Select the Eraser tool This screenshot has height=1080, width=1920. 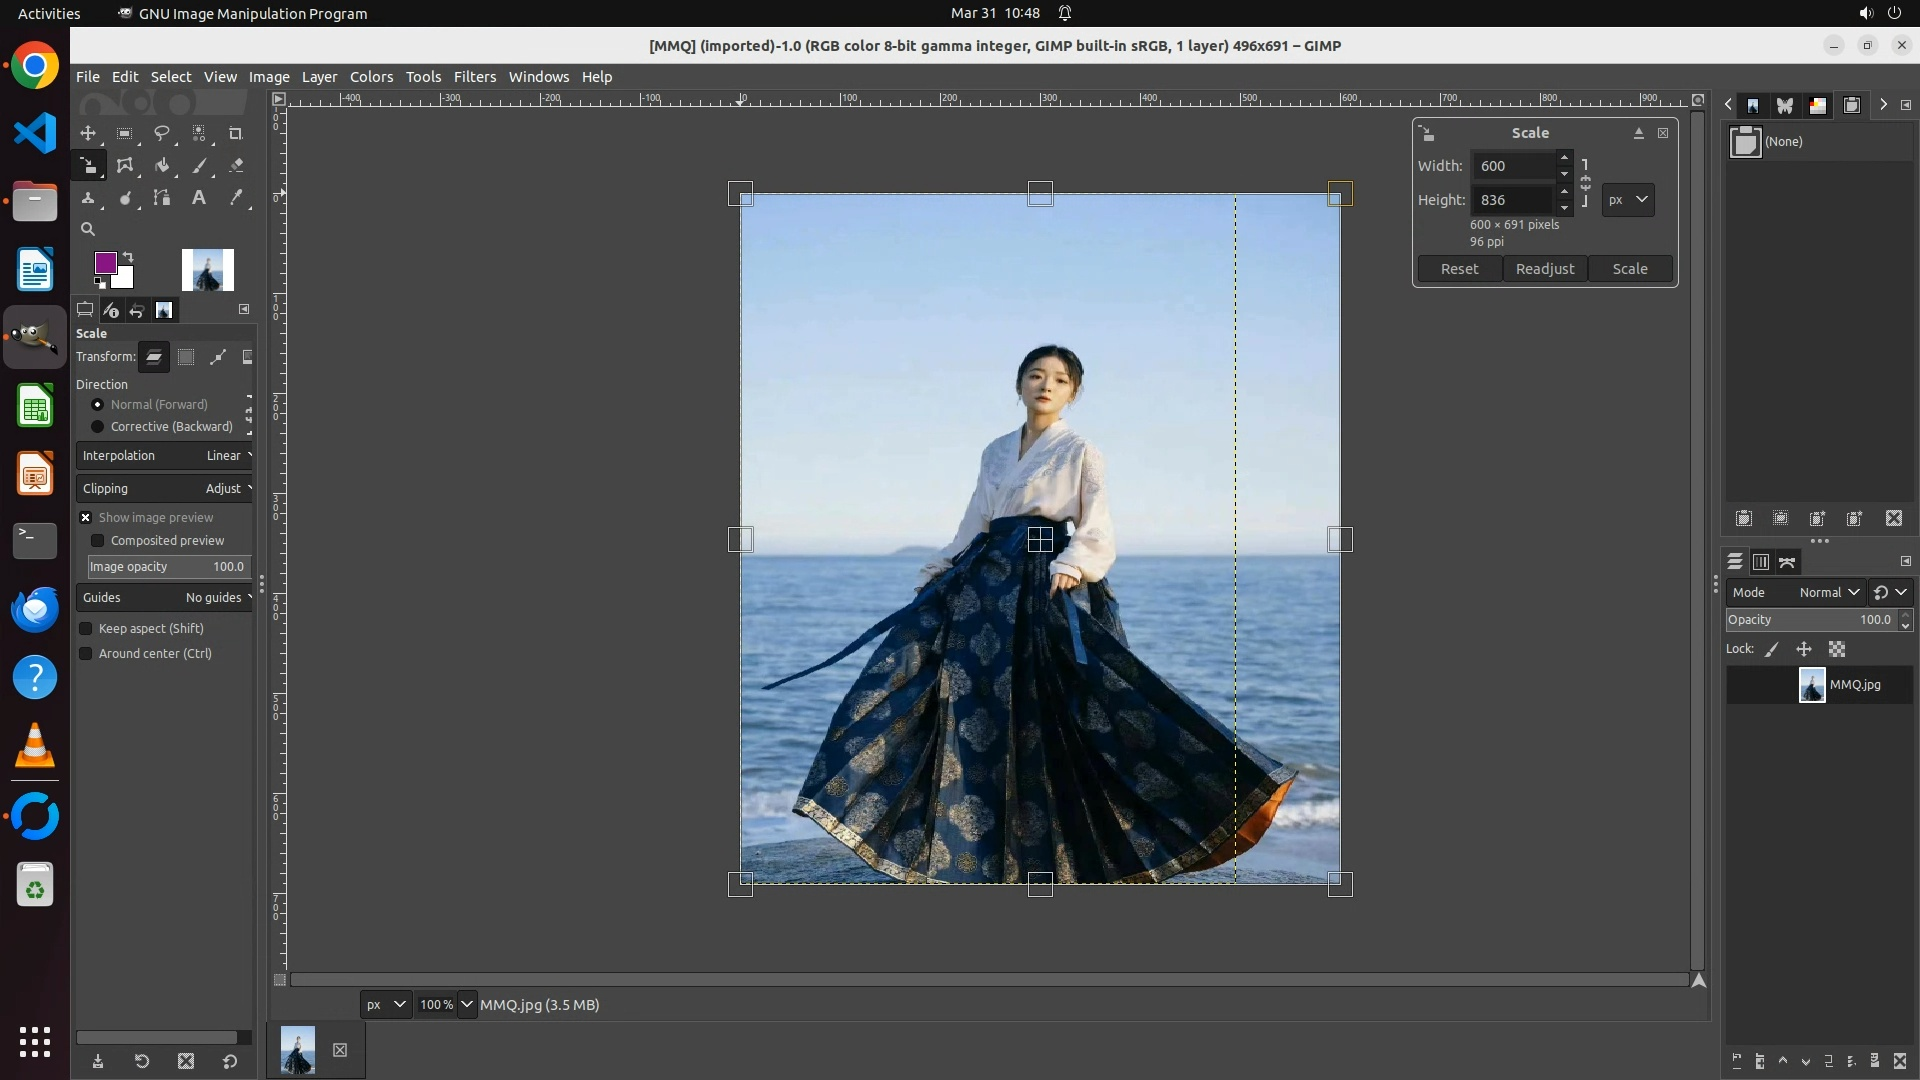(236, 166)
